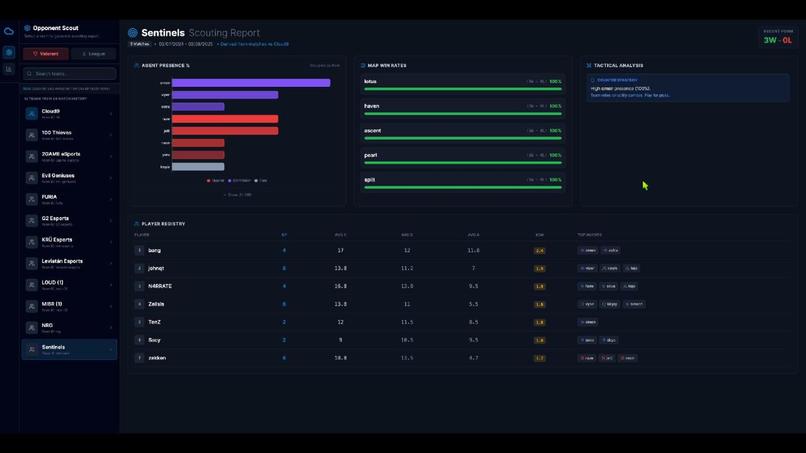Expand the LOUD row chevron

pyautogui.click(x=111, y=285)
